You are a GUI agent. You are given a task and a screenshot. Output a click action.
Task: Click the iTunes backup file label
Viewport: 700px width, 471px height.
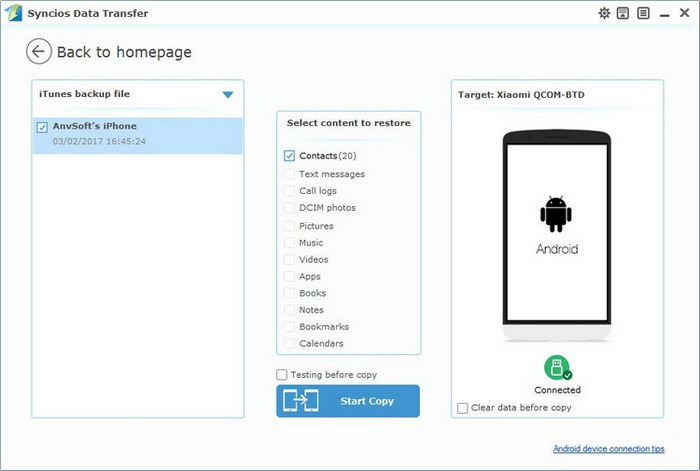tap(84, 94)
